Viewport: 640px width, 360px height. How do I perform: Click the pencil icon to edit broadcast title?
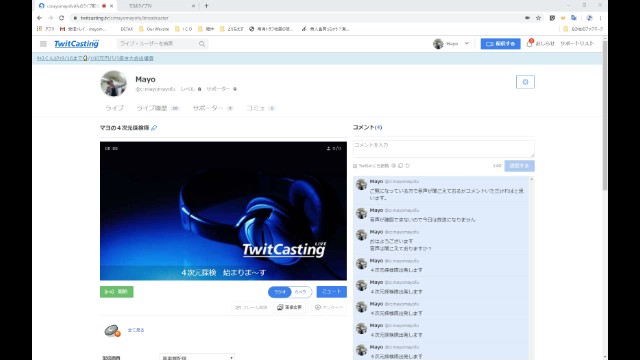[x=154, y=128]
